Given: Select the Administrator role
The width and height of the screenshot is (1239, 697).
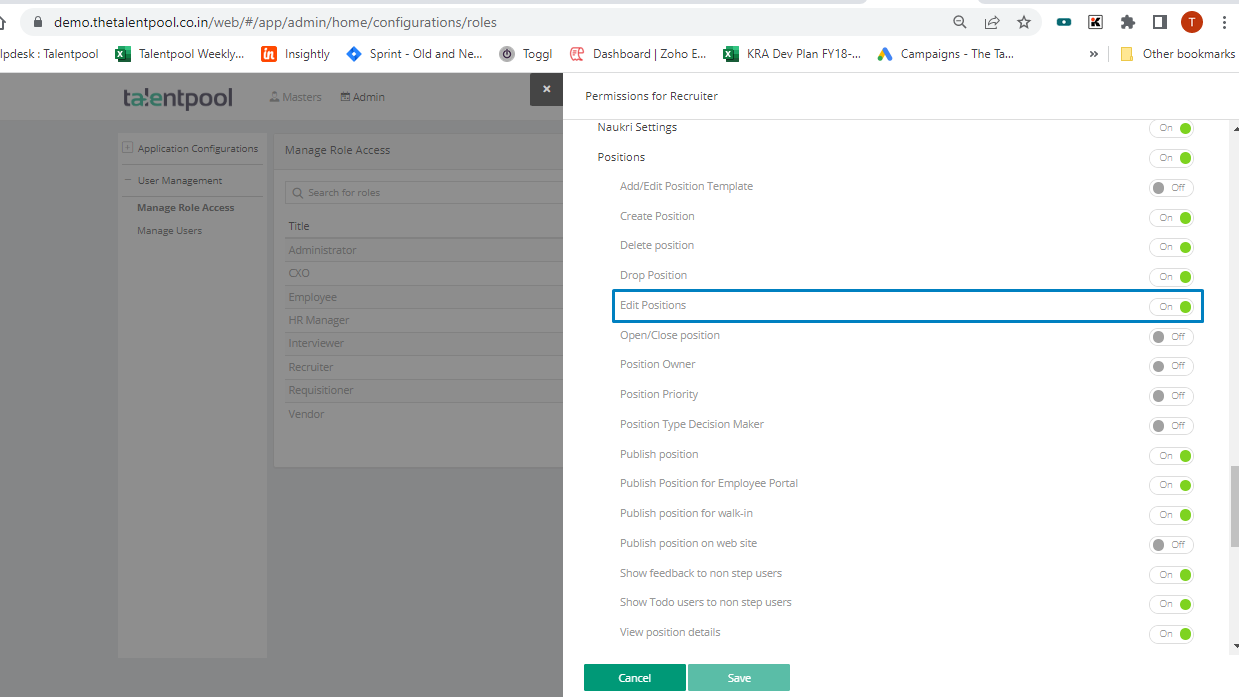Looking at the screenshot, I should (322, 250).
